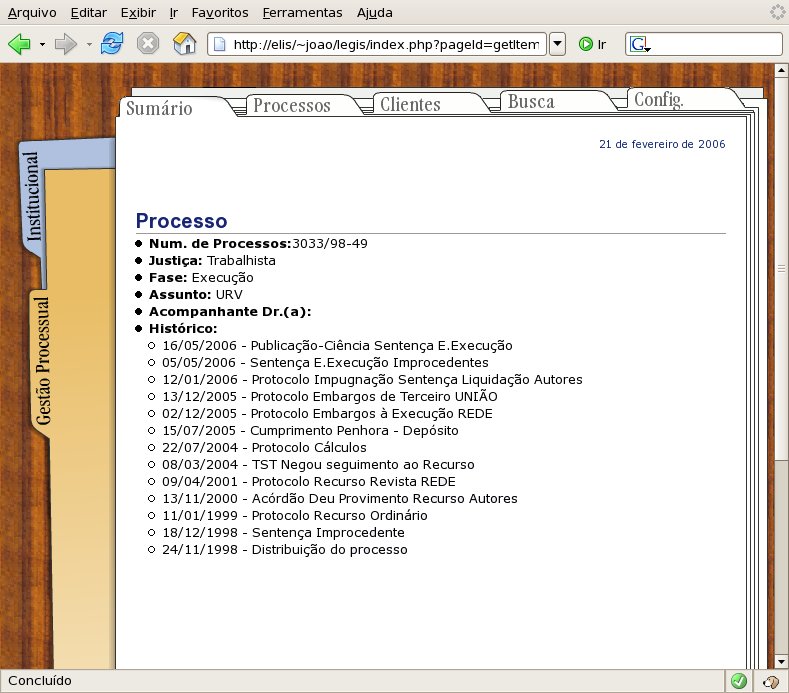The width and height of the screenshot is (789, 693).
Task: Switch to the Clientes tab
Action: [x=410, y=105]
